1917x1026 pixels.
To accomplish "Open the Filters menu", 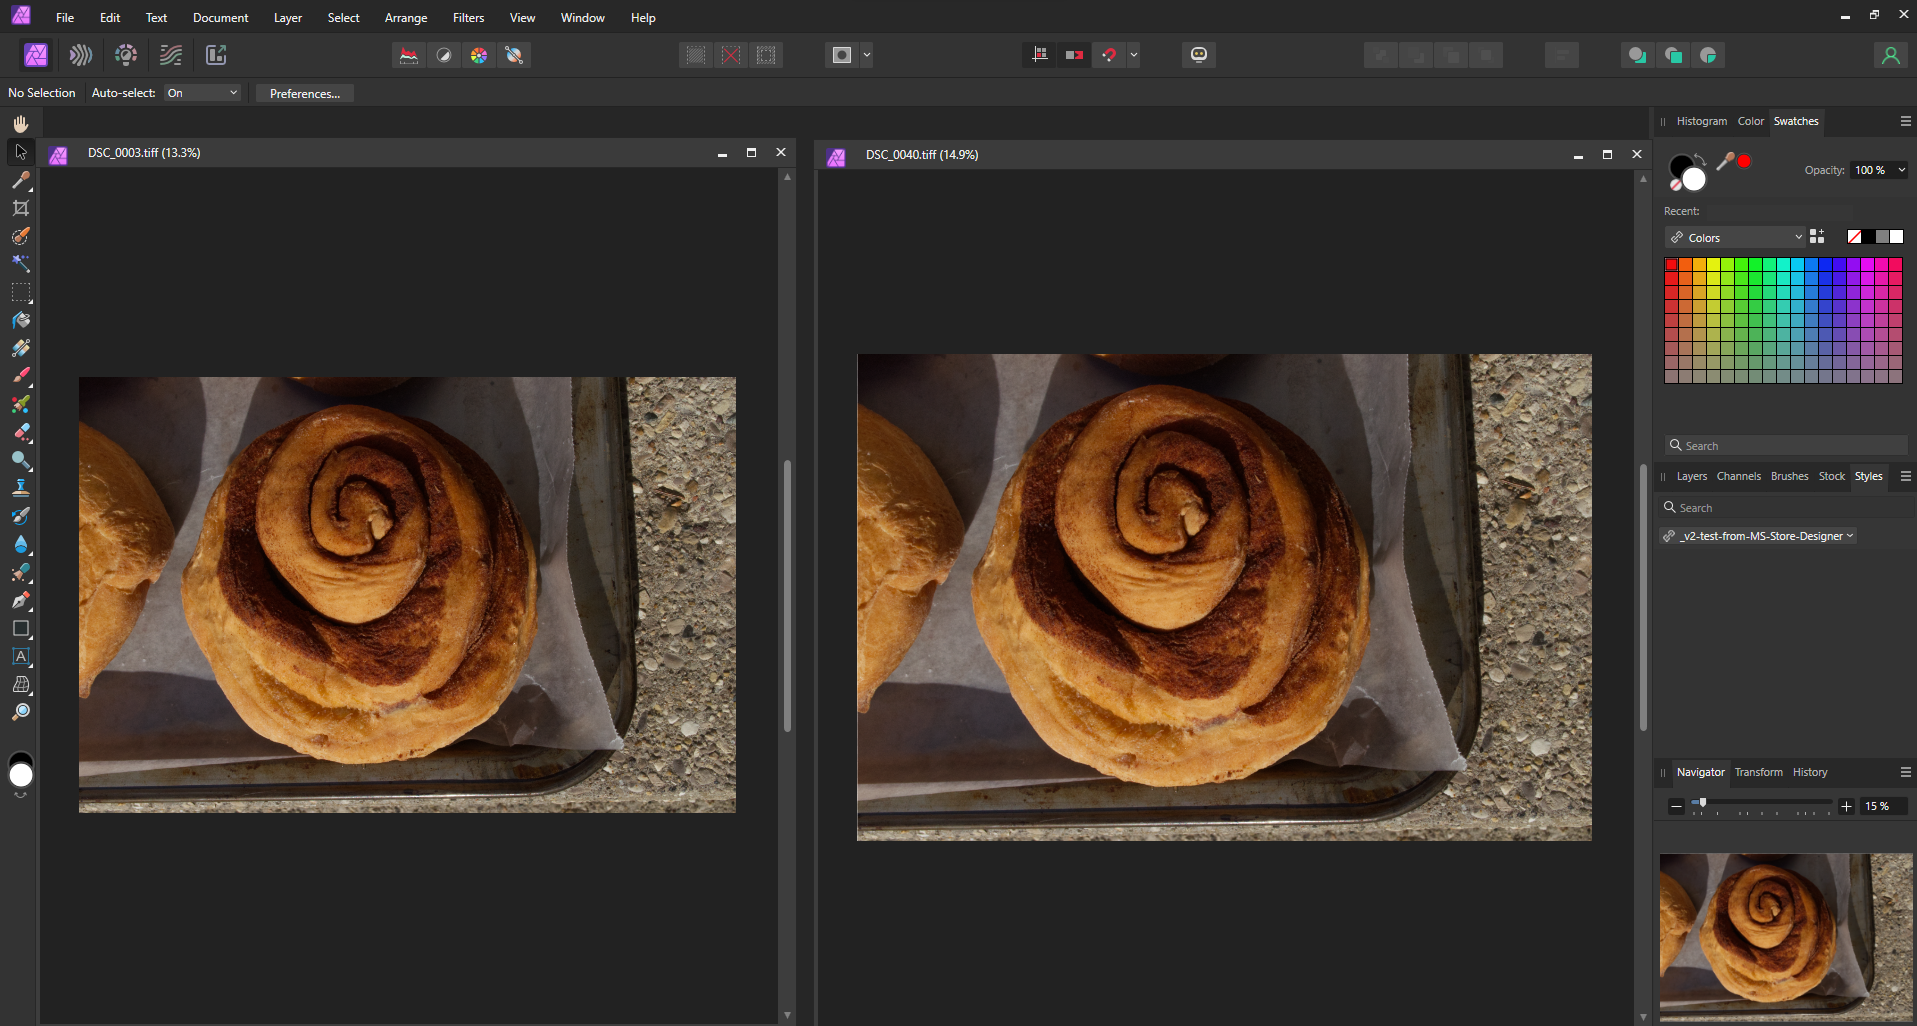I will 467,17.
